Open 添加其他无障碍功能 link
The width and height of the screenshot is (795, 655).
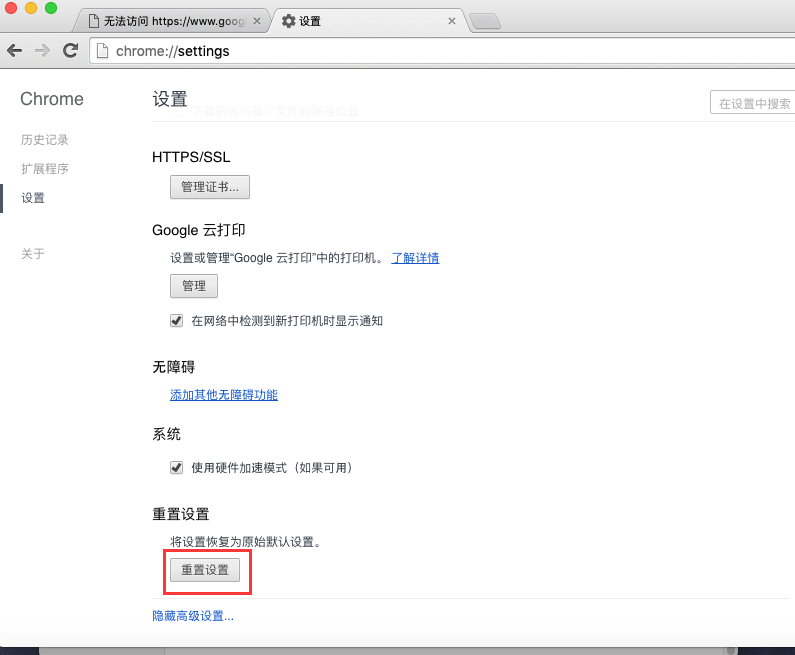[224, 395]
